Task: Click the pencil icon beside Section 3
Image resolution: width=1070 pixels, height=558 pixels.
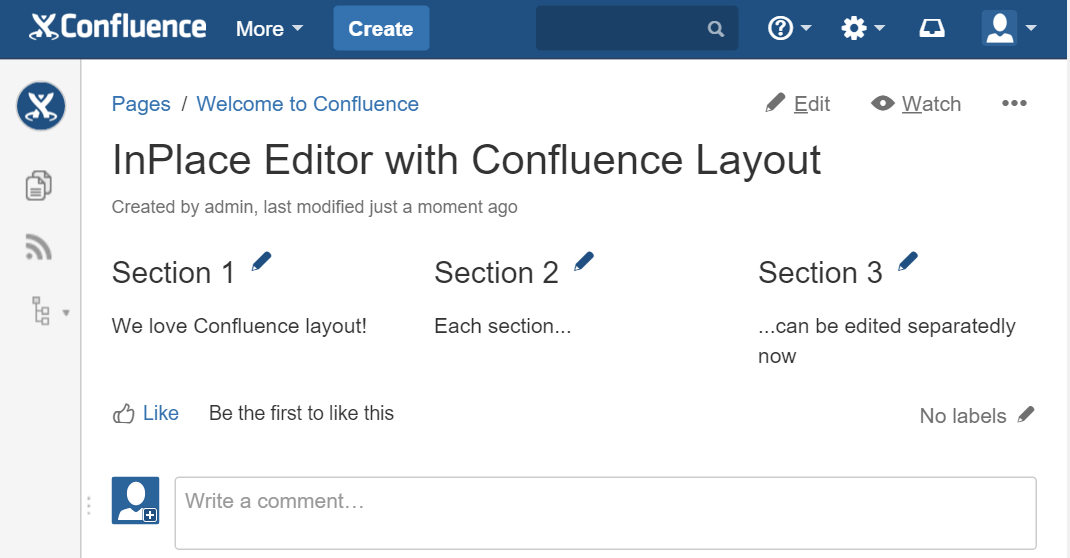Action: pos(907,262)
